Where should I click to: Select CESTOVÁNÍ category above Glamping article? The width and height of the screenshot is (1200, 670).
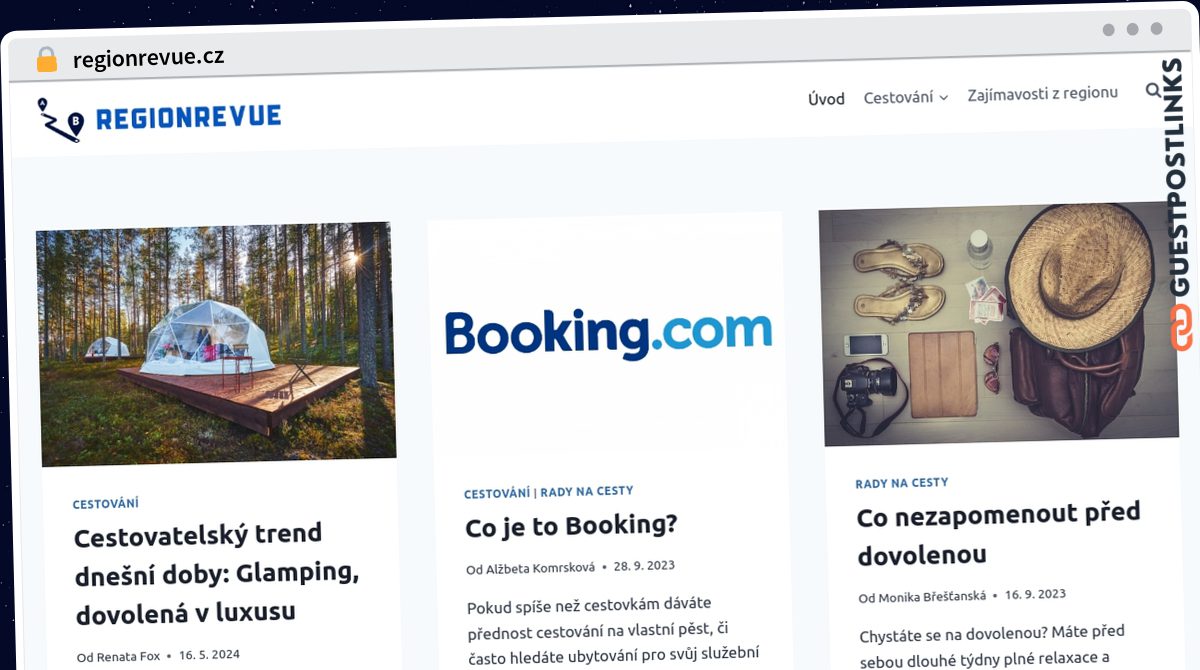(x=105, y=504)
